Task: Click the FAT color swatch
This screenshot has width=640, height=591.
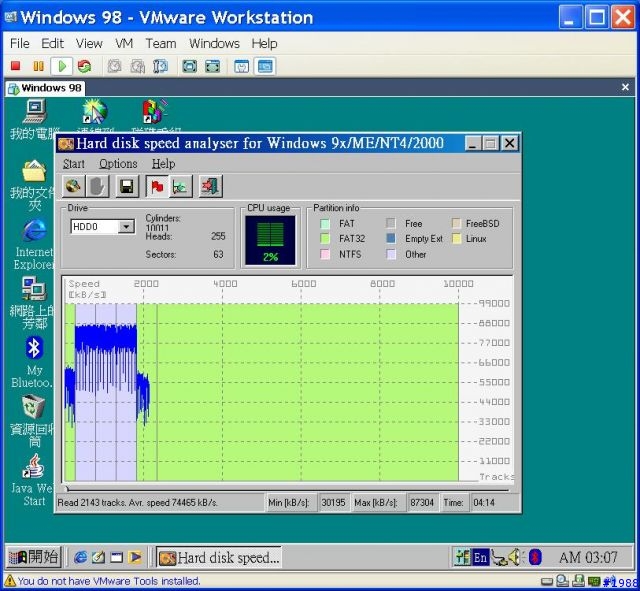Action: point(325,223)
